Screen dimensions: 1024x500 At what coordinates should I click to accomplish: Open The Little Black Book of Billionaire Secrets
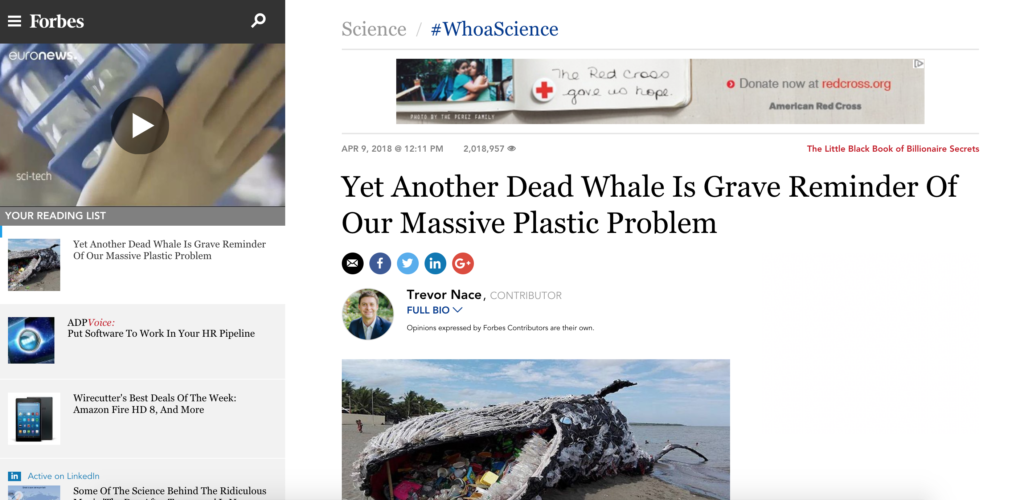tap(893, 149)
